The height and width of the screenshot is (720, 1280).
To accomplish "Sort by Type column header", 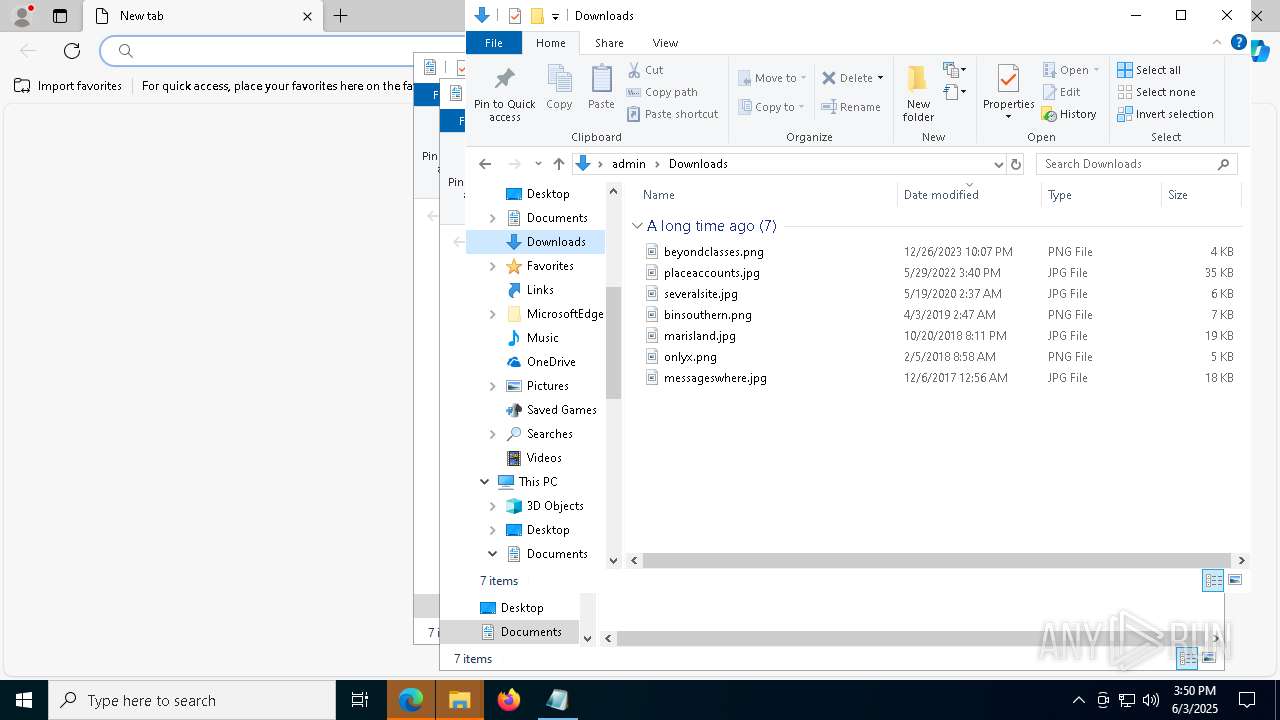I will pos(1101,195).
